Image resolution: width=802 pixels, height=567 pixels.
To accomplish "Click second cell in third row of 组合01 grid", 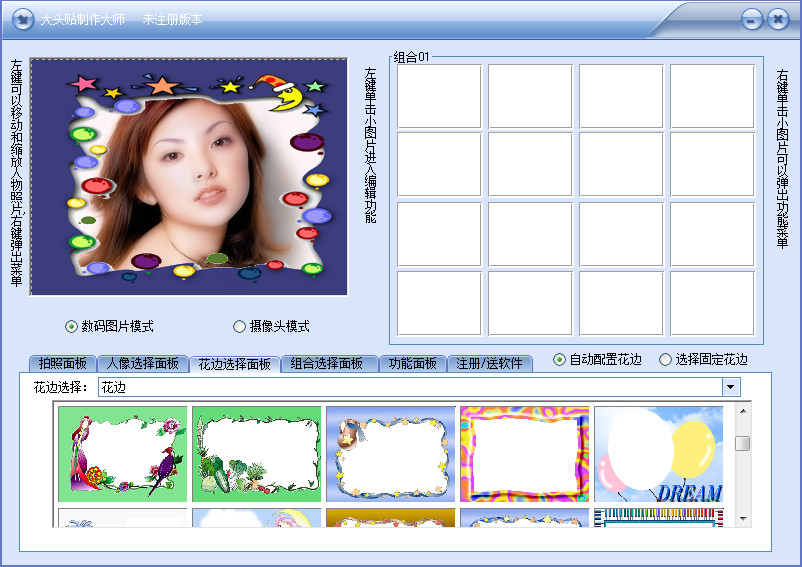I will click(530, 234).
